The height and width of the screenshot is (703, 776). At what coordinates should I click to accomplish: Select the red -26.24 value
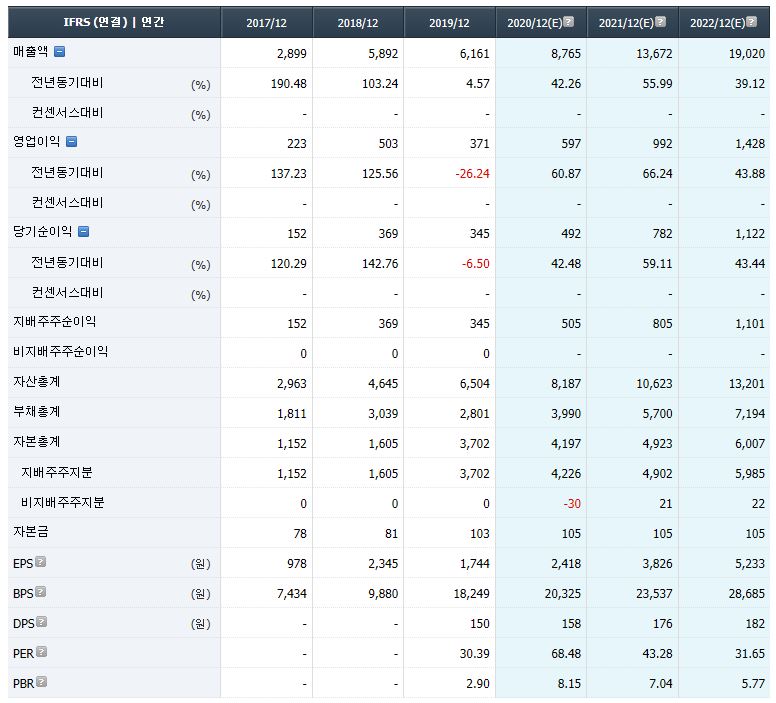point(472,174)
